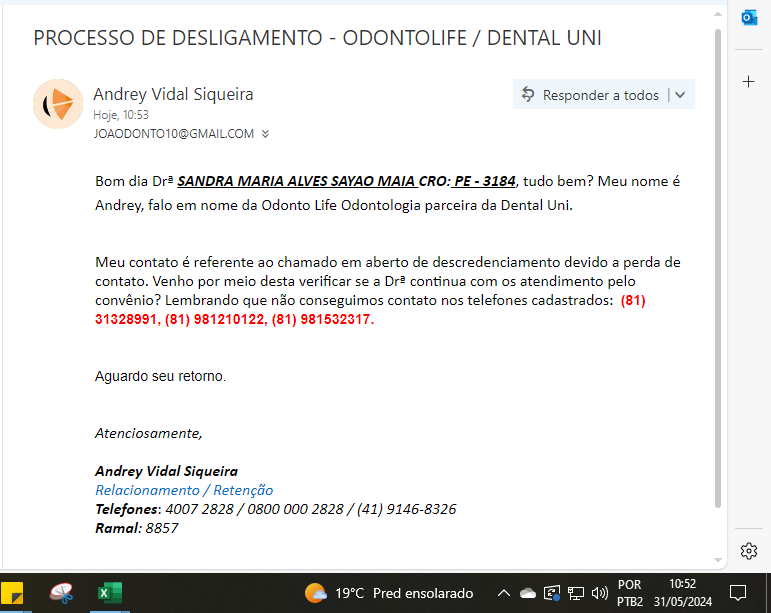The height and width of the screenshot is (613, 771).
Task: Click the sender avatar of Andrey Vidal Siqueira
Action: 58,104
